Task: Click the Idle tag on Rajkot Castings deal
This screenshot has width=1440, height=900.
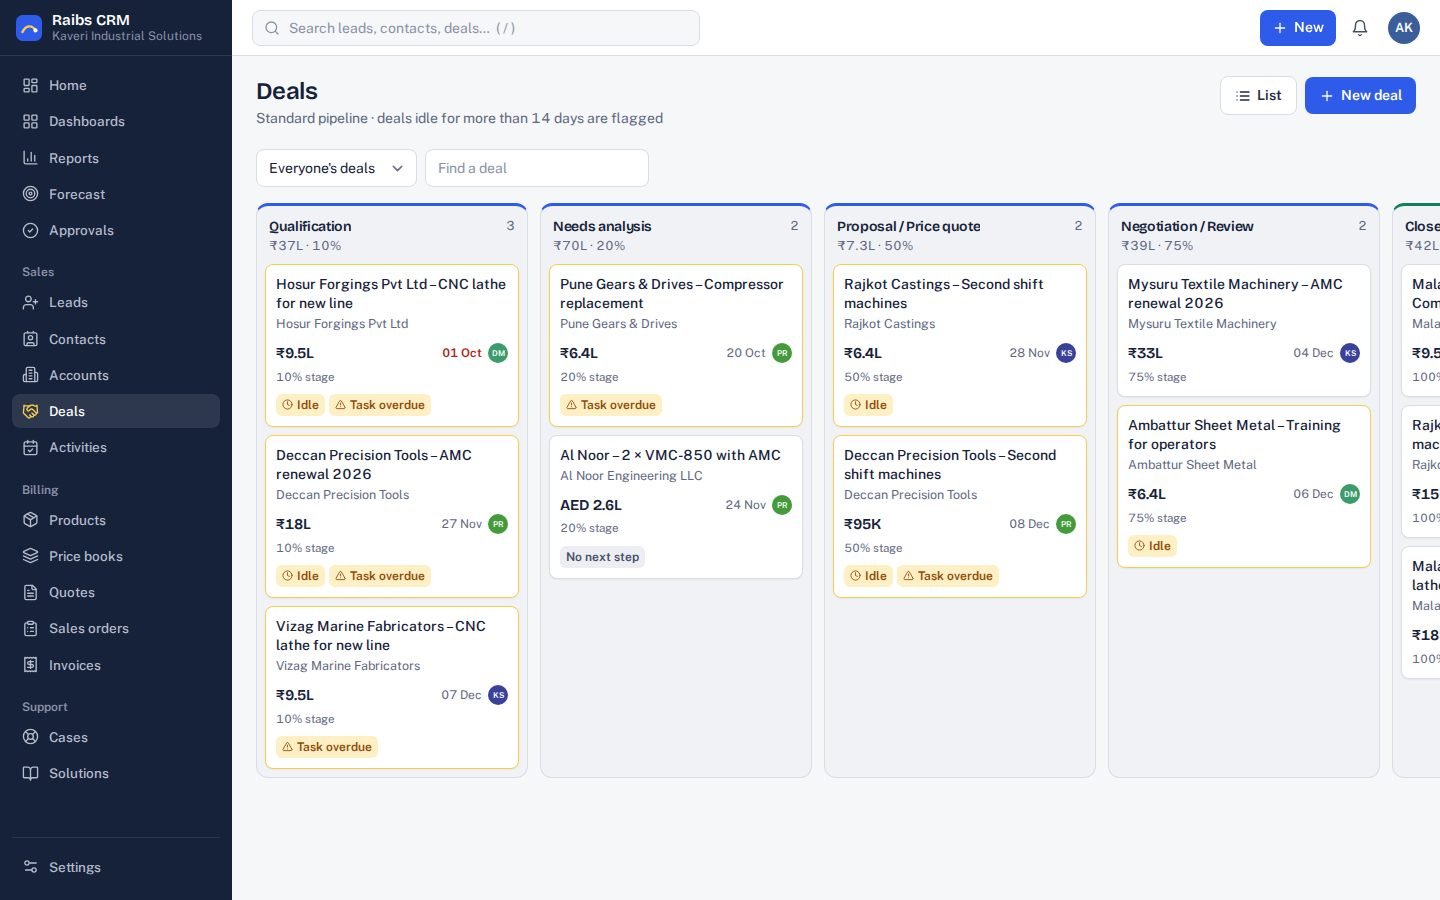Action: coord(868,405)
